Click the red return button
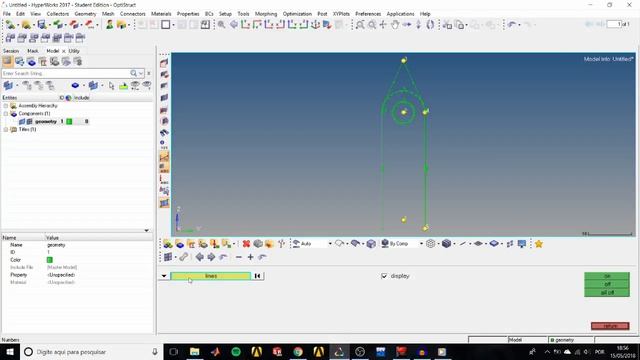Image resolution: width=640 pixels, height=360 pixels. [x=610, y=326]
